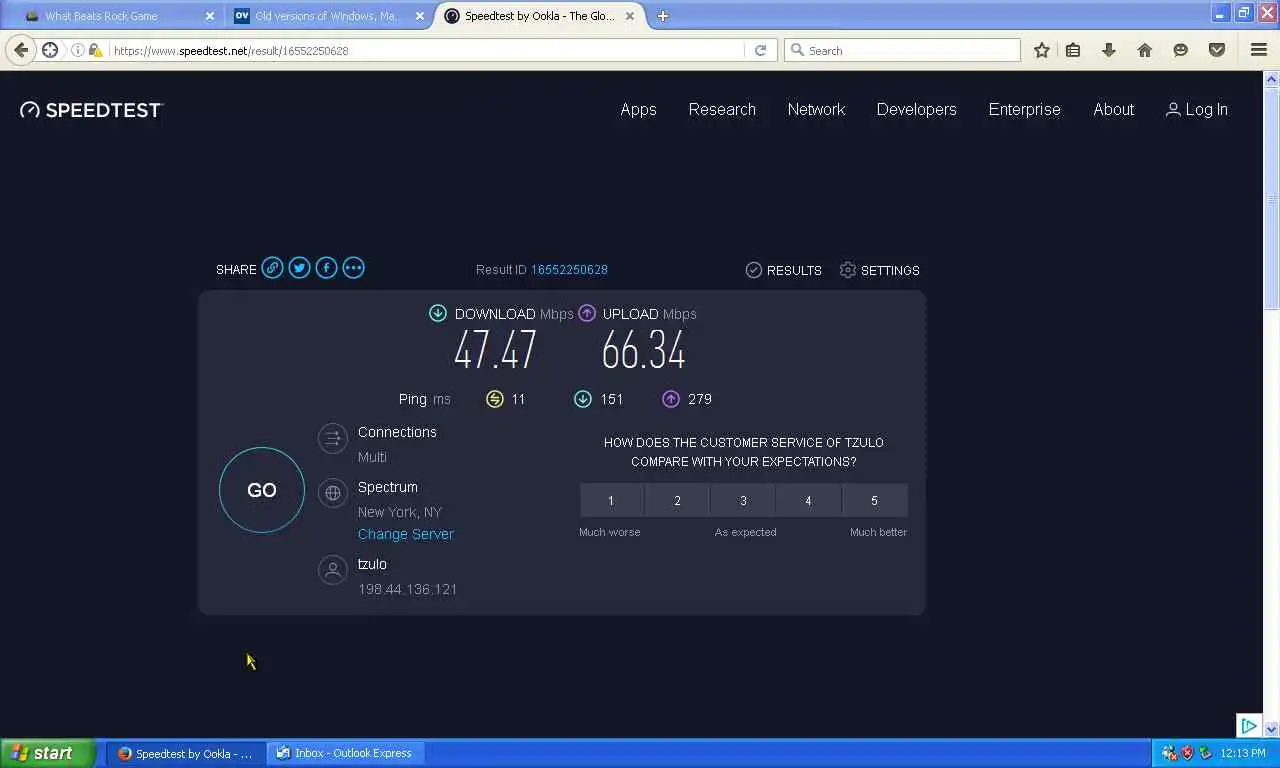This screenshot has height=768, width=1280.
Task: Open the downloads arrow icon
Action: (x=1109, y=50)
